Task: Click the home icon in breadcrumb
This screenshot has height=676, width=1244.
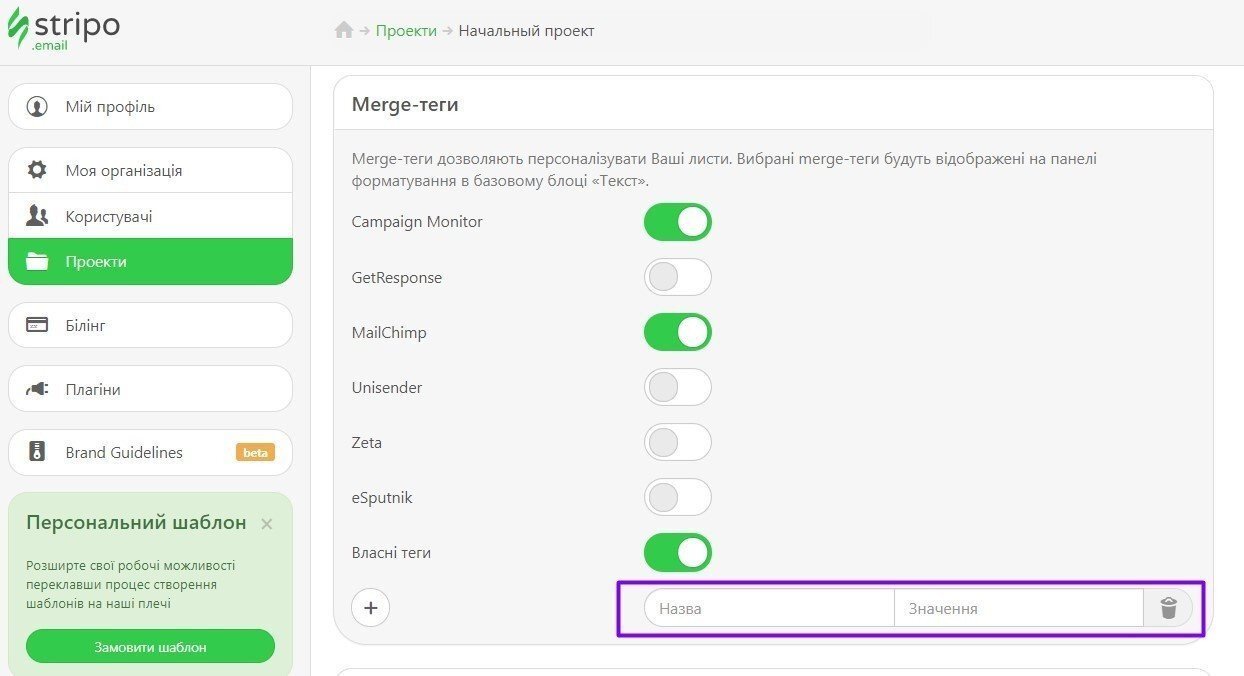Action: pyautogui.click(x=344, y=31)
